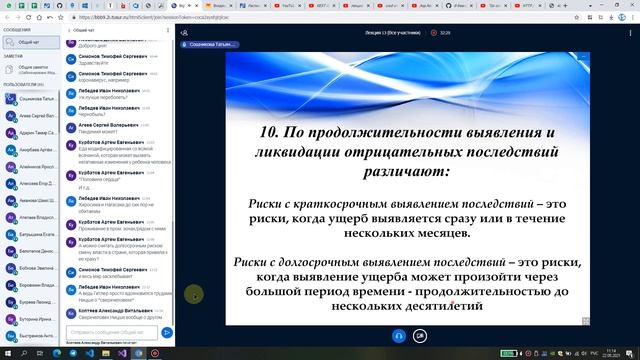Click the browser URL address bar
Image resolution: width=640 pixels, height=360 pixels.
coord(322,18)
